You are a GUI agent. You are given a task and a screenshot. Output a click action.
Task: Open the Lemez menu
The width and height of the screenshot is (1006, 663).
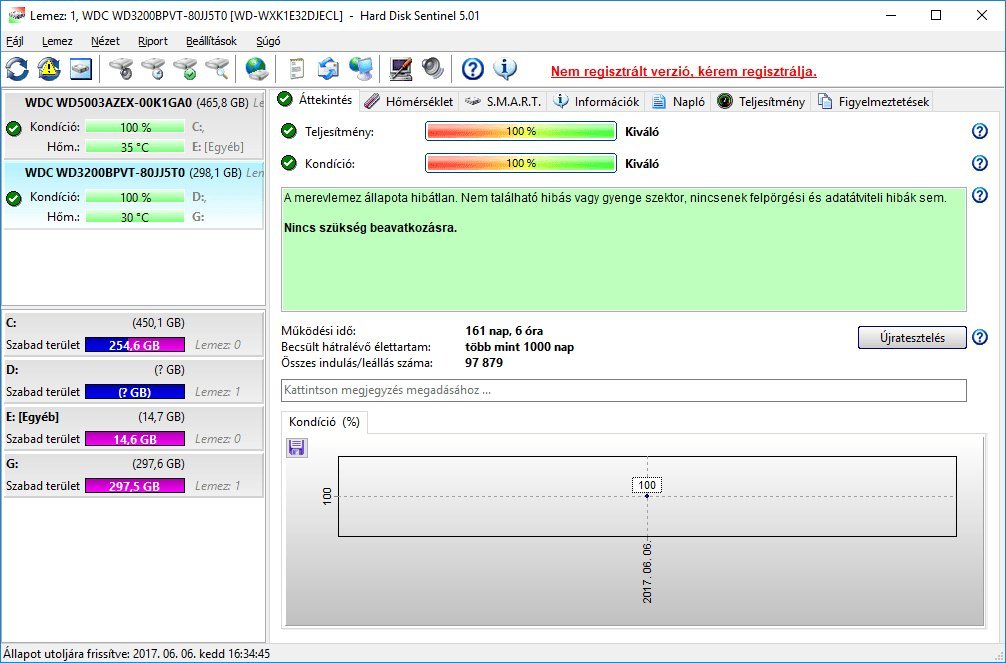point(57,41)
